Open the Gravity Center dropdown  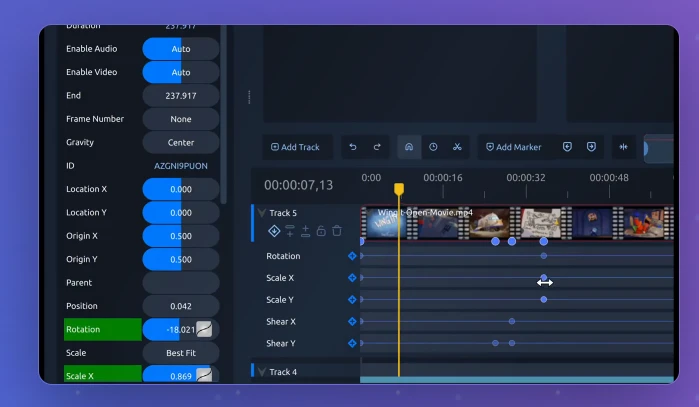(x=181, y=143)
